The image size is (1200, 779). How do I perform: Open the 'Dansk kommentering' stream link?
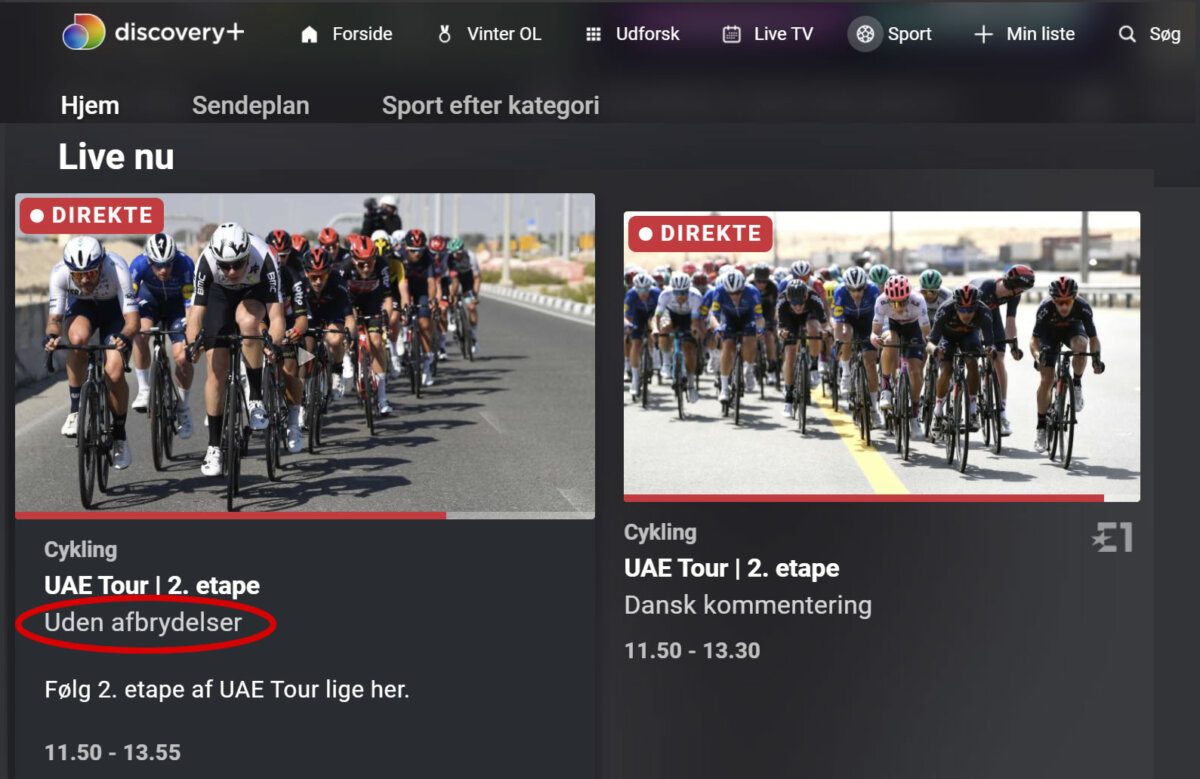[748, 605]
